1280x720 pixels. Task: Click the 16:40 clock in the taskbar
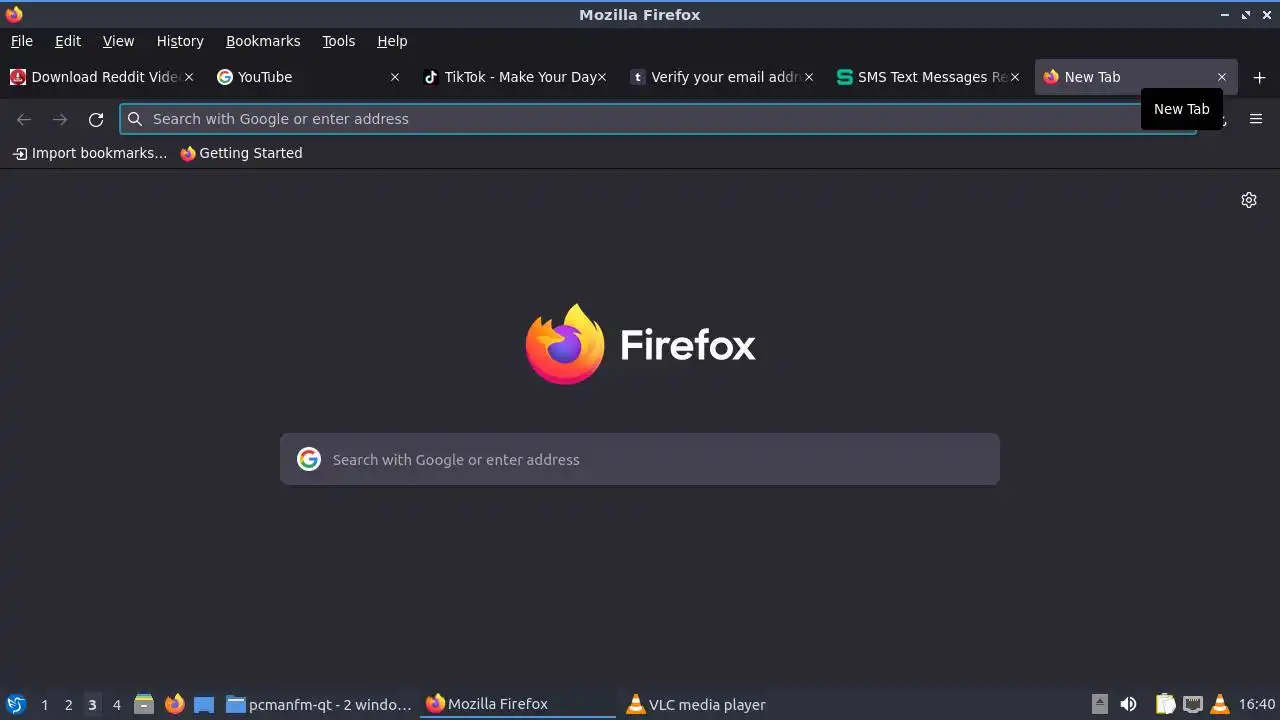(x=1257, y=704)
